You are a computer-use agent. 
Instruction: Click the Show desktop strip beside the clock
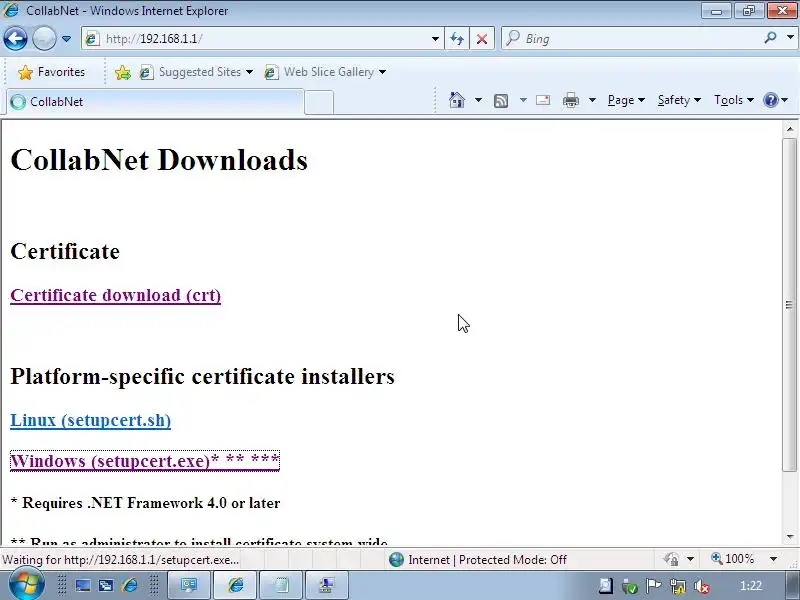pyautogui.click(x=793, y=585)
